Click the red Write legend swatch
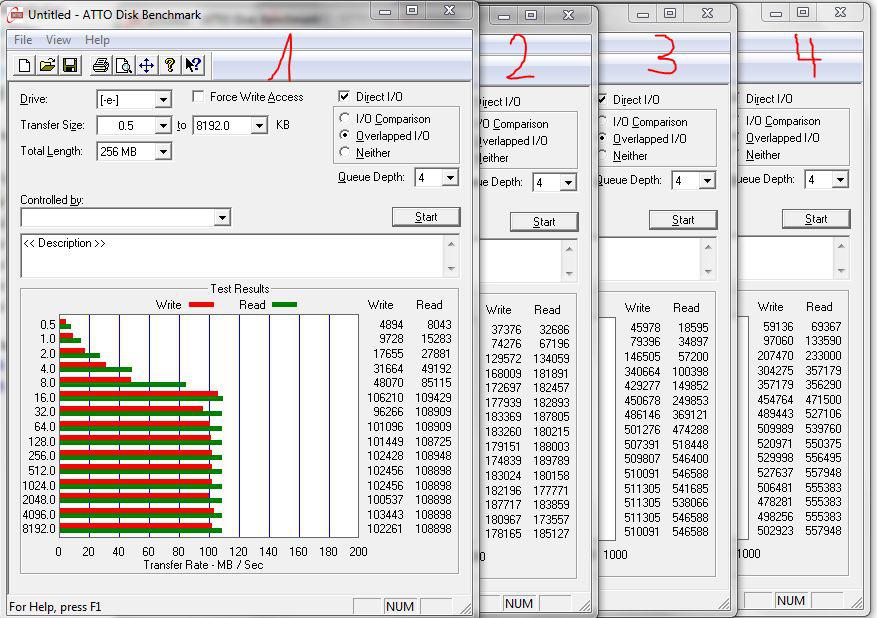The height and width of the screenshot is (618, 877). tap(201, 305)
